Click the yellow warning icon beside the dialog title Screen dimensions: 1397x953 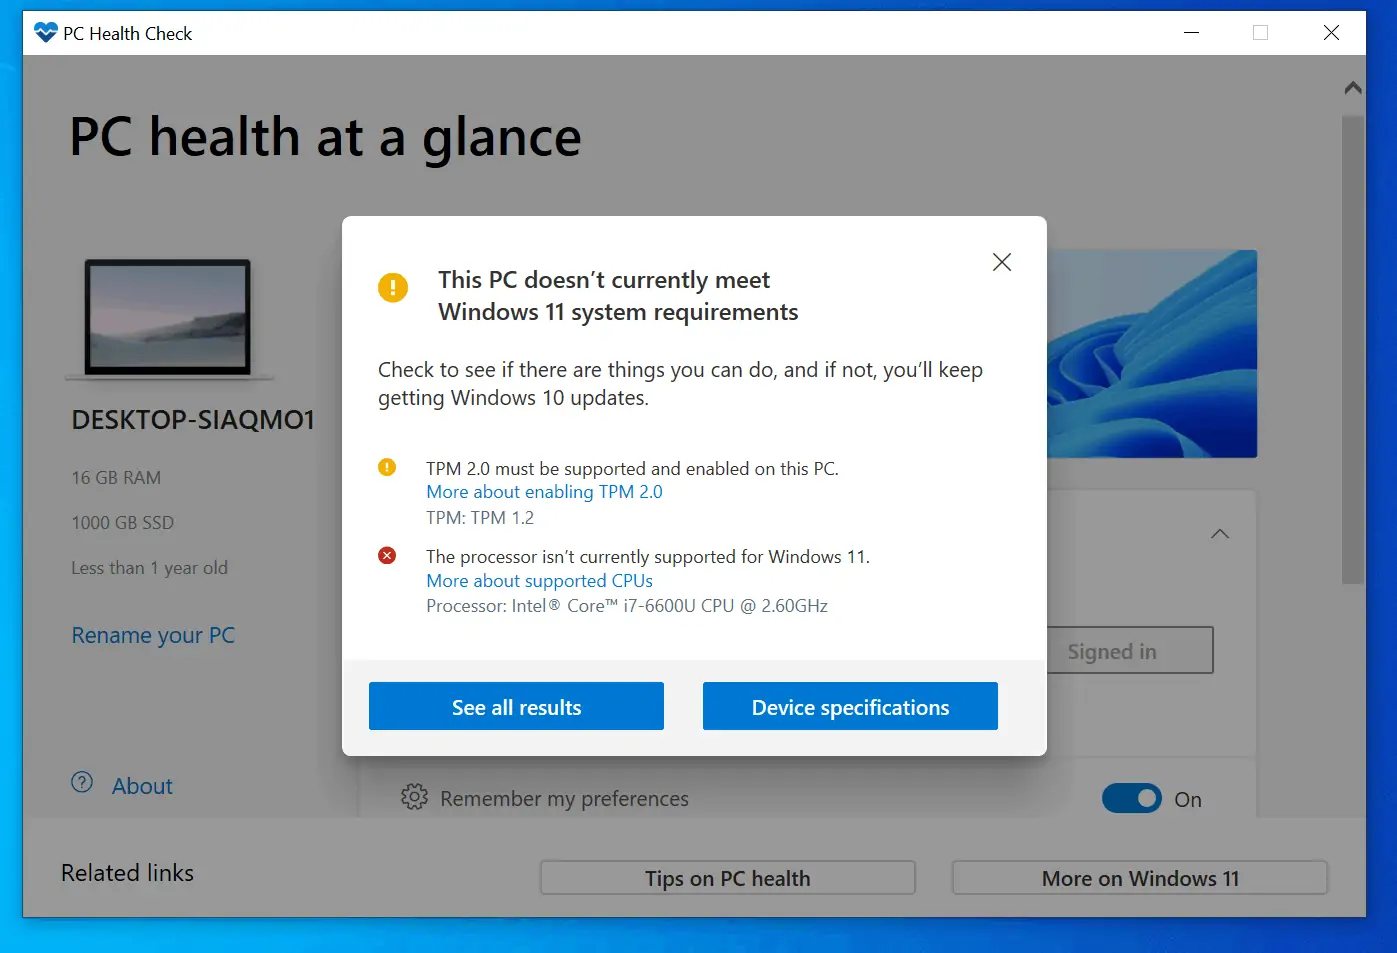(x=393, y=288)
